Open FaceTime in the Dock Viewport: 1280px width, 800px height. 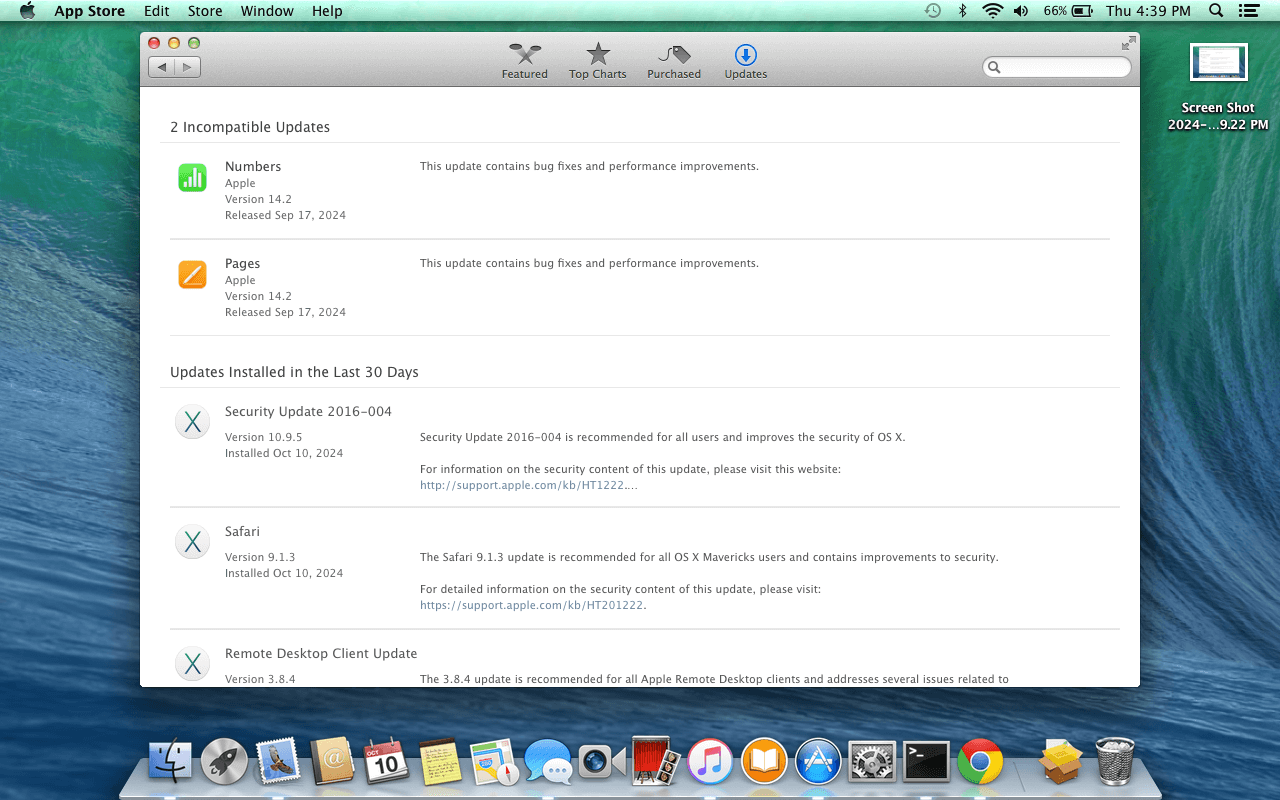point(602,762)
